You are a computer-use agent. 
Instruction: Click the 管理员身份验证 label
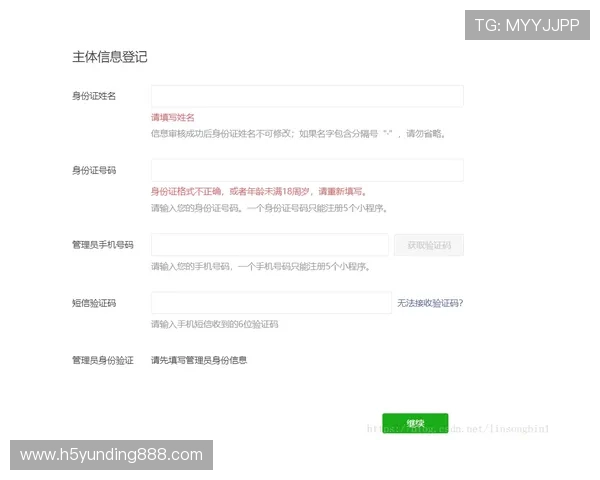(x=103, y=360)
